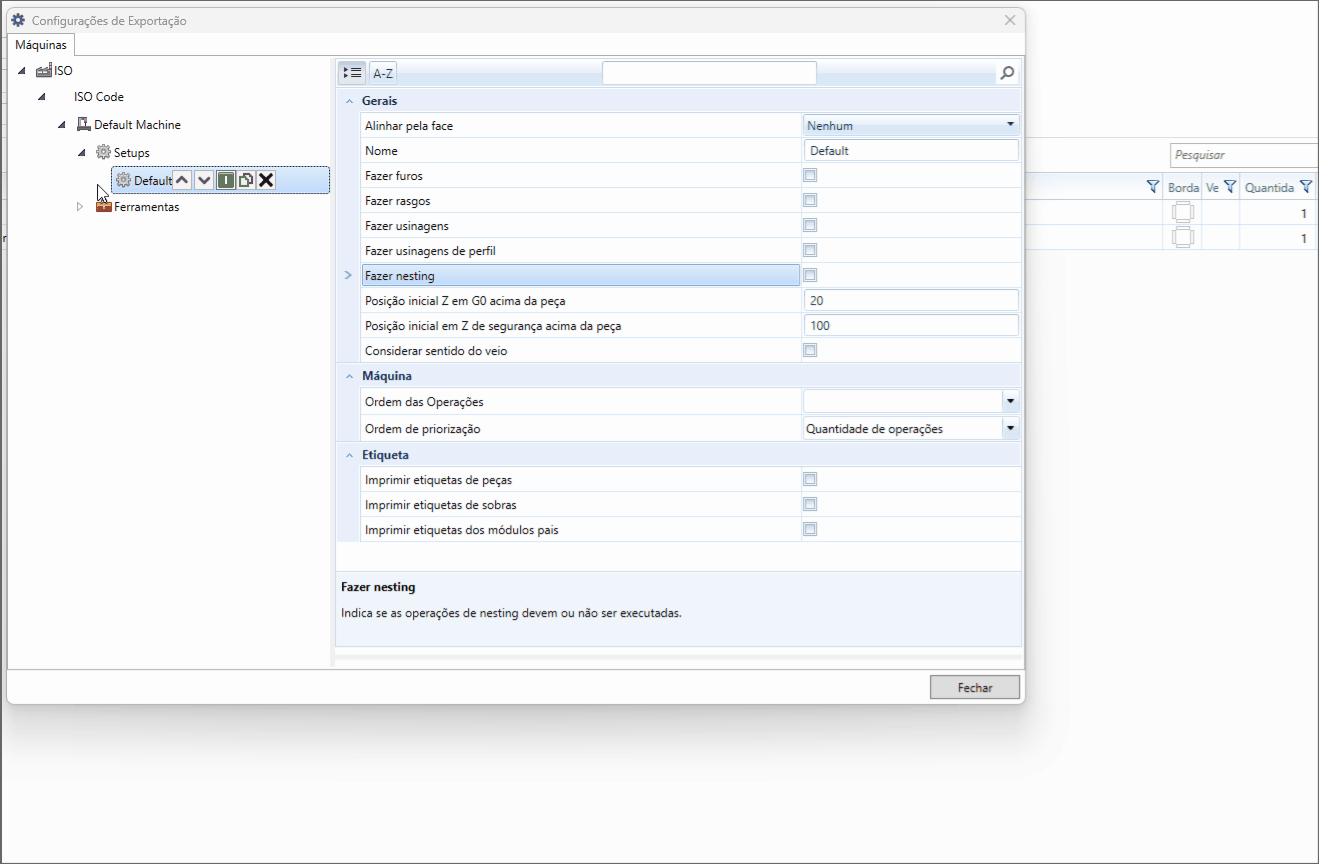Click the Nome text field
The width and height of the screenshot is (1319, 864).
click(911, 151)
